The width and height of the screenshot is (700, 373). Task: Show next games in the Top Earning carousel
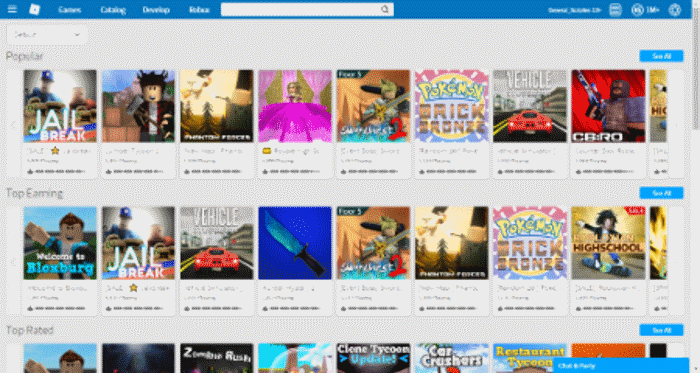click(676, 261)
